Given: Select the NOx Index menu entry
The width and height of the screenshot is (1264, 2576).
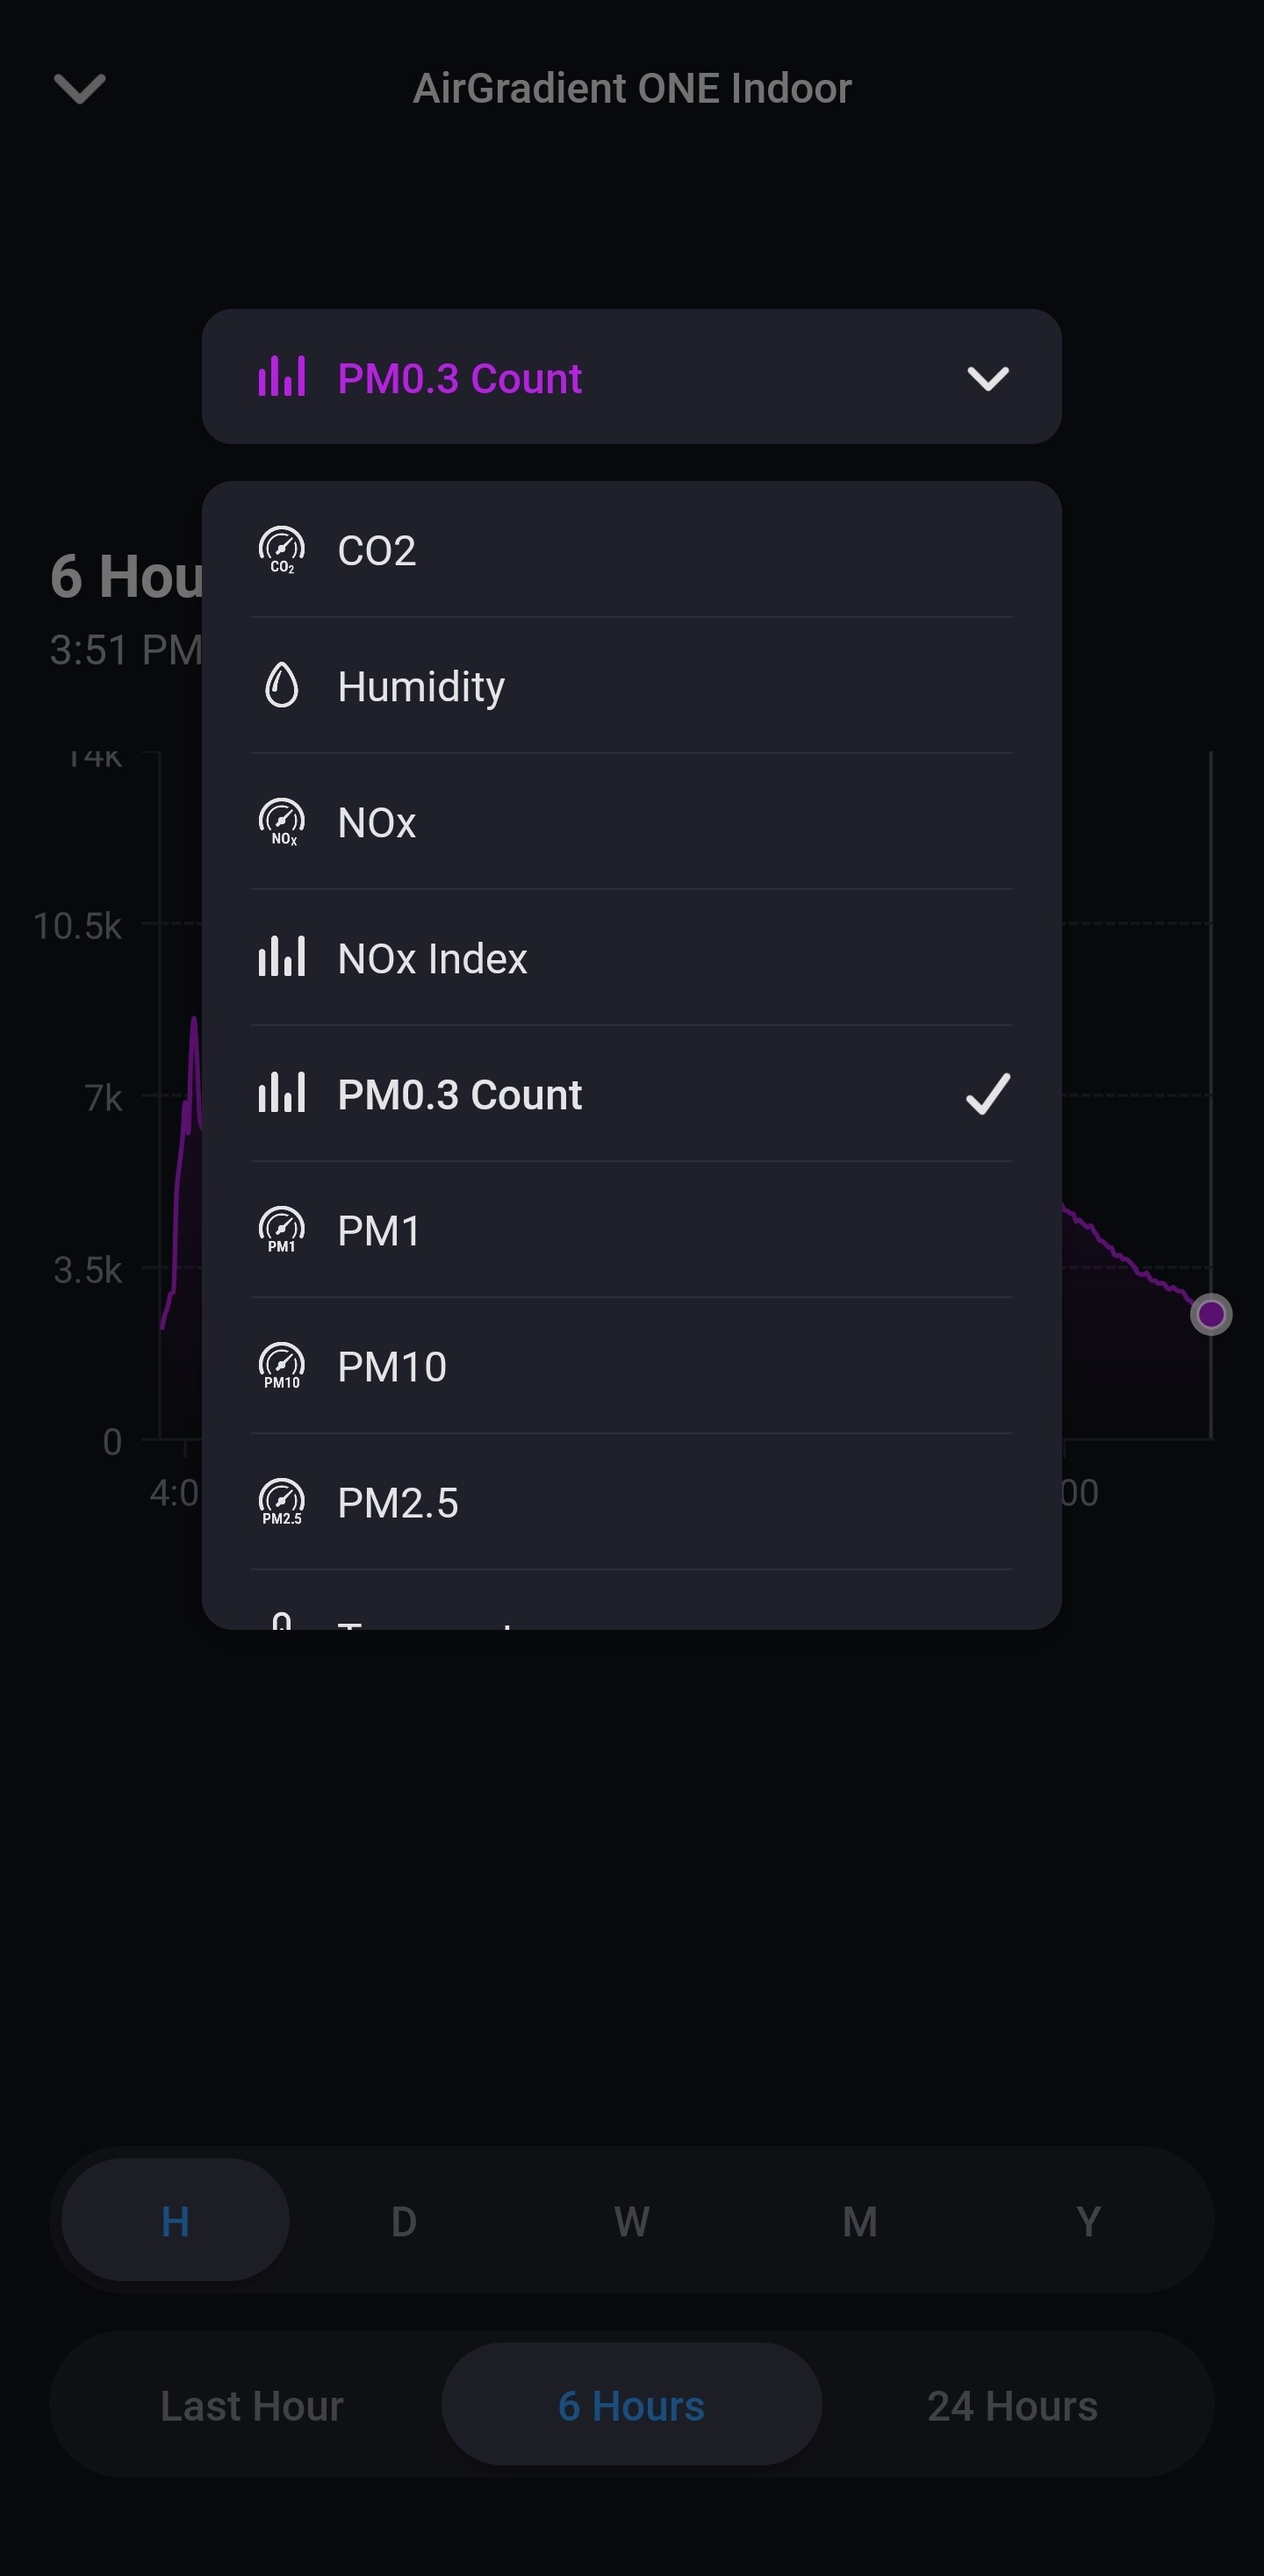Looking at the screenshot, I should pos(432,959).
